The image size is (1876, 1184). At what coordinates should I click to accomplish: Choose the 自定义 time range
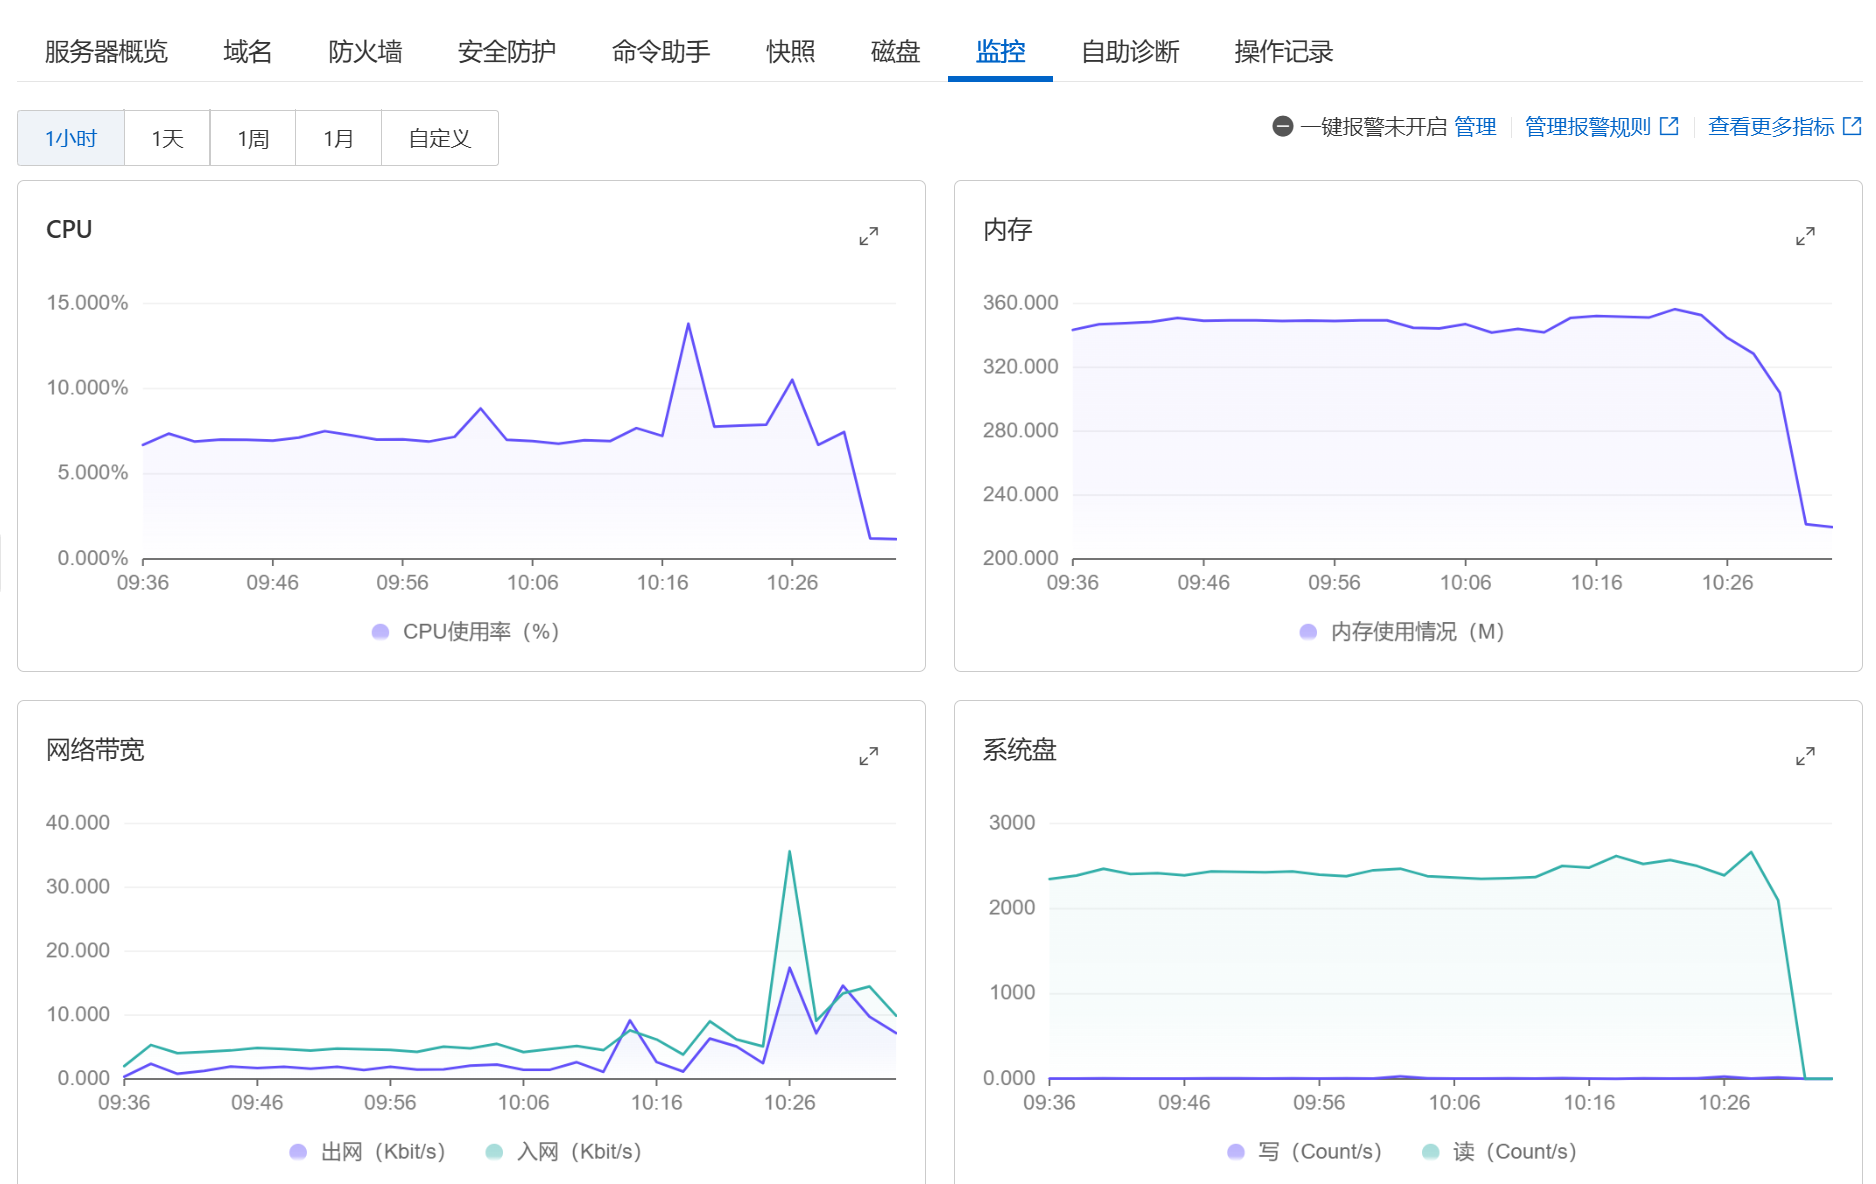coord(440,138)
